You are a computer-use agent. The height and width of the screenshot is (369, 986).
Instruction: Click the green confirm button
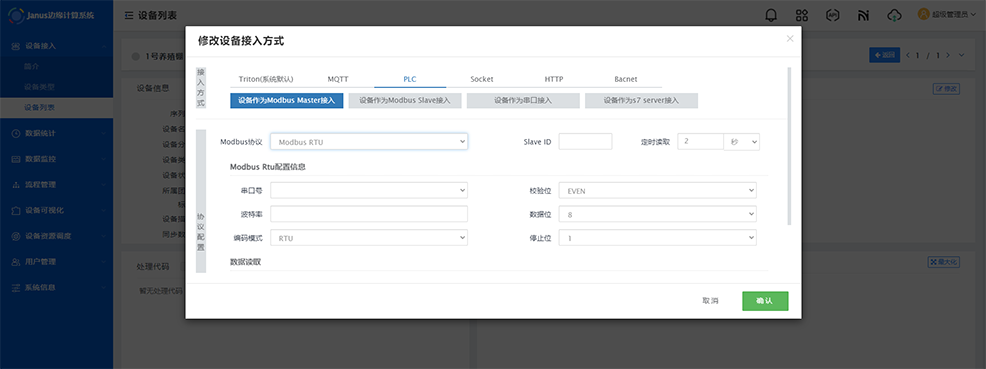765,301
